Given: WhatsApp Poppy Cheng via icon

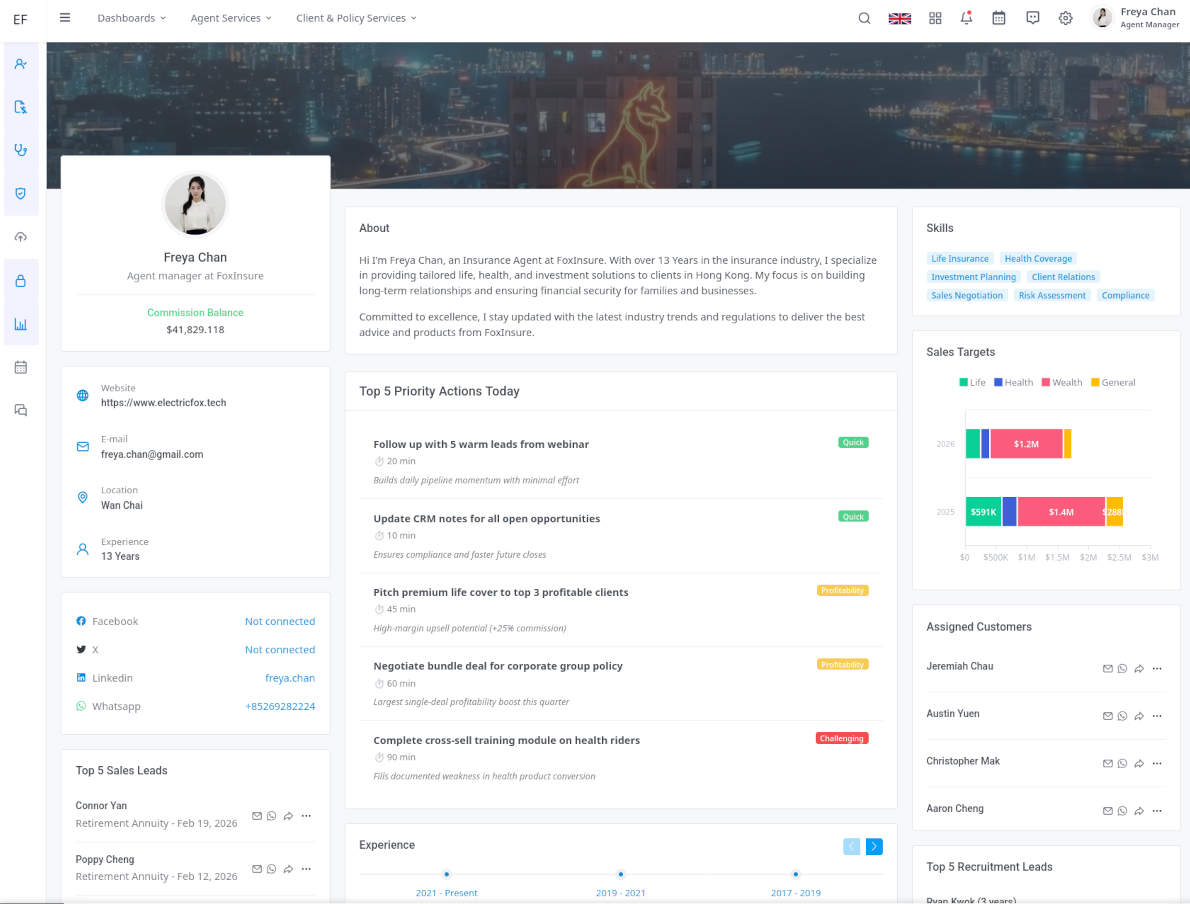Looking at the screenshot, I should [x=272, y=869].
